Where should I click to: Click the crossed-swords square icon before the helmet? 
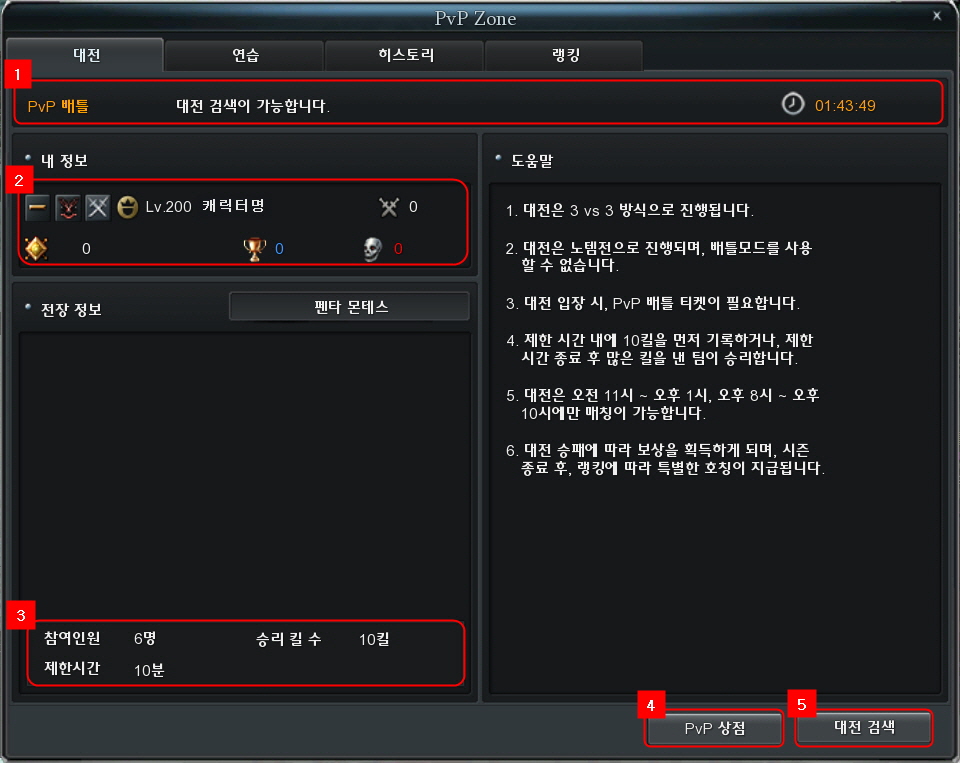pos(97,208)
